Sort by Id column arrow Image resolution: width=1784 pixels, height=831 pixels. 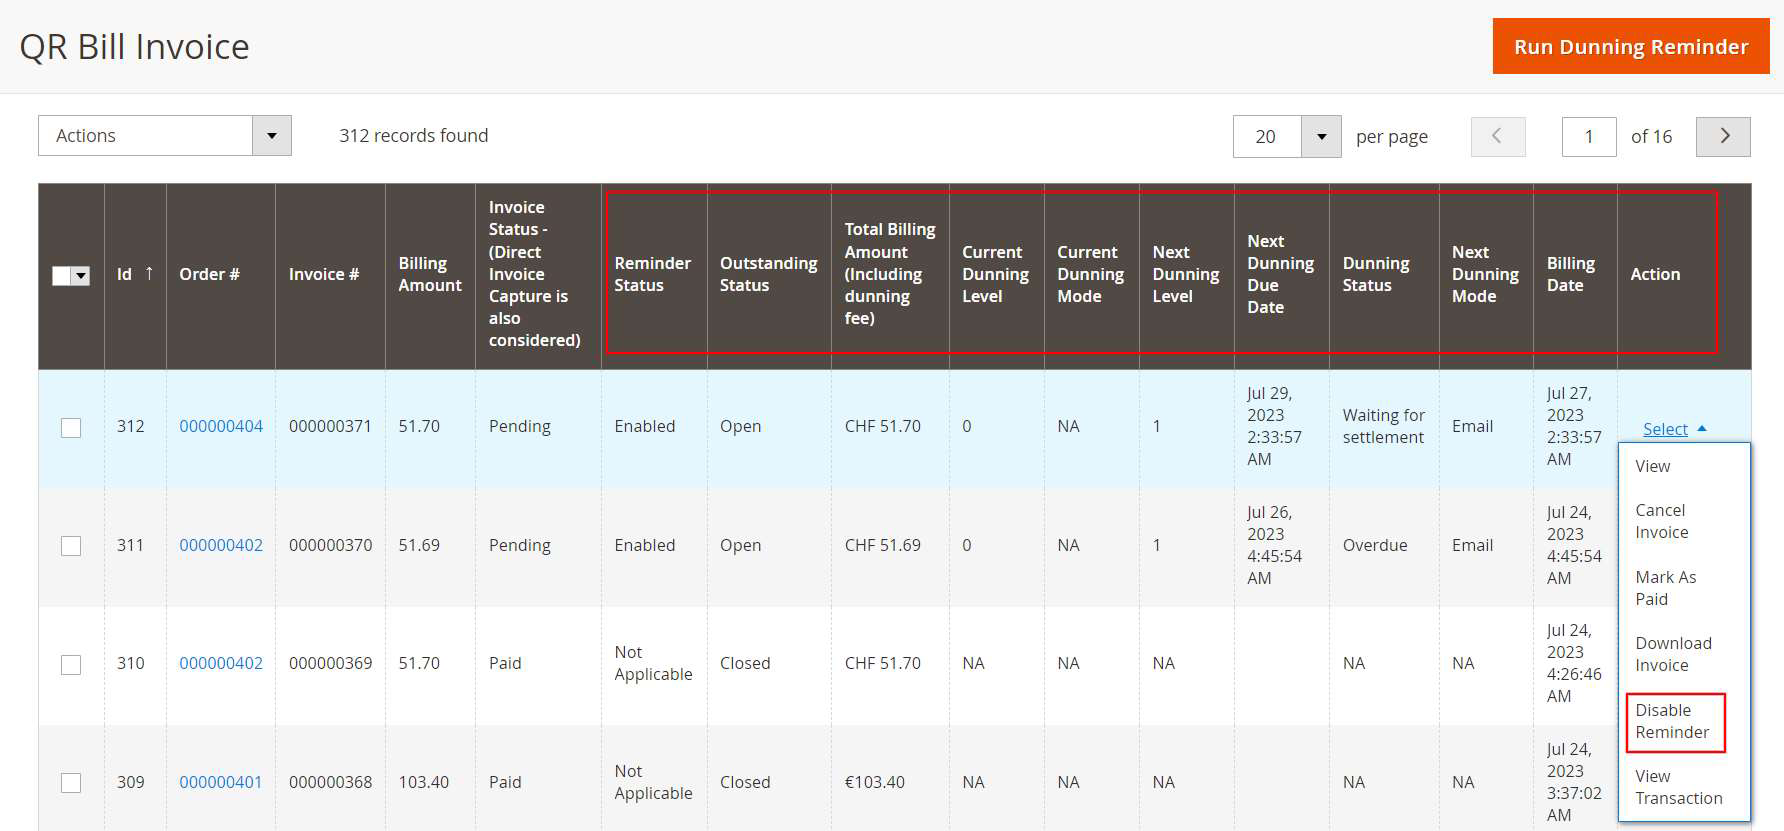pyautogui.click(x=149, y=274)
